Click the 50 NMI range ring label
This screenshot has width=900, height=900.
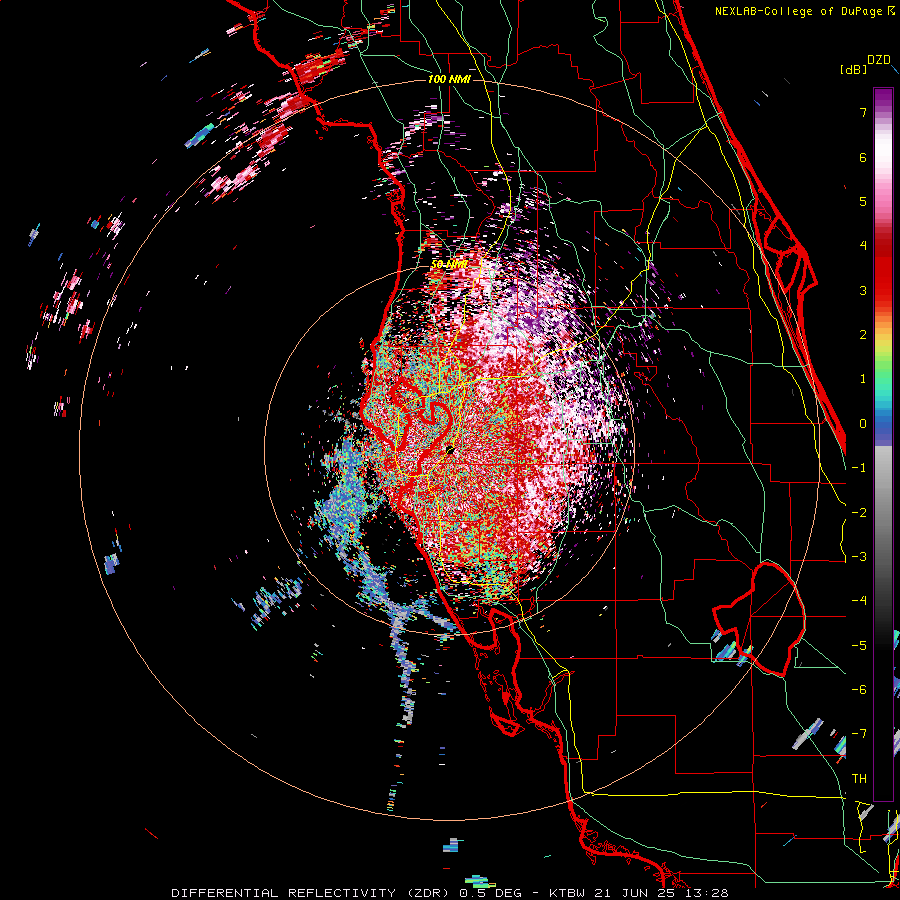tap(449, 264)
